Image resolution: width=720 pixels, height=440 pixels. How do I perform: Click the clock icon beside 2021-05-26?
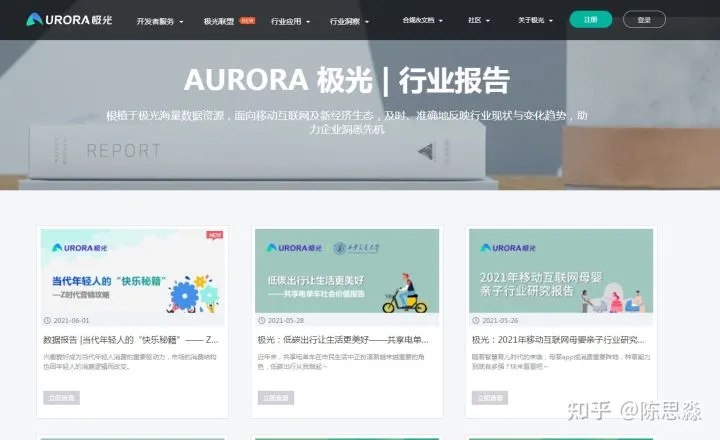pos(476,321)
